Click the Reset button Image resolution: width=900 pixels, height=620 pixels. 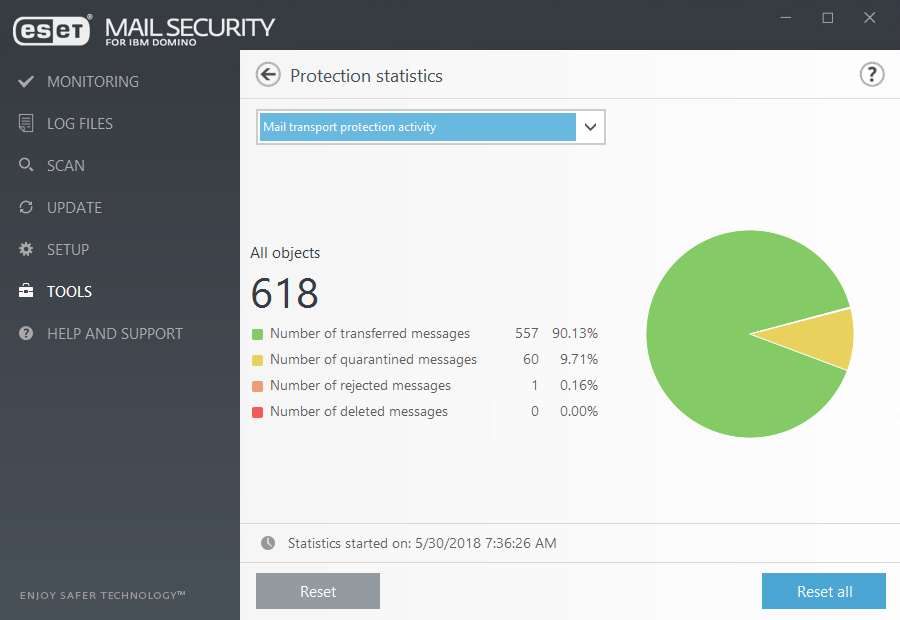(318, 591)
